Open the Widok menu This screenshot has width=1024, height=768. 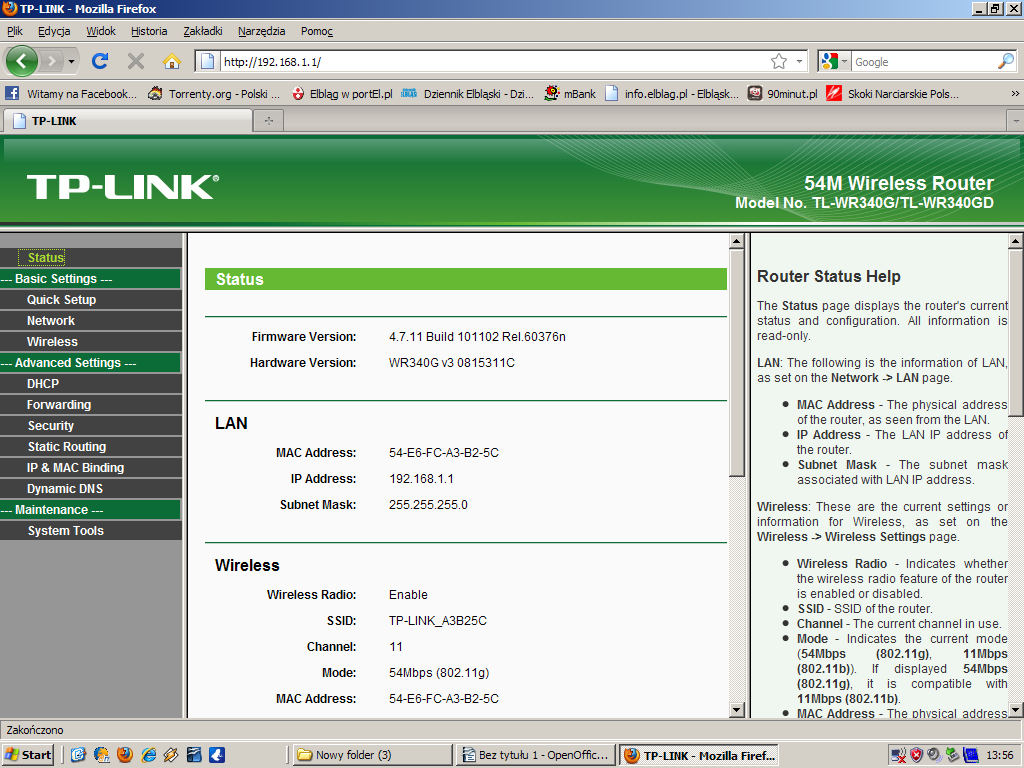click(x=101, y=31)
